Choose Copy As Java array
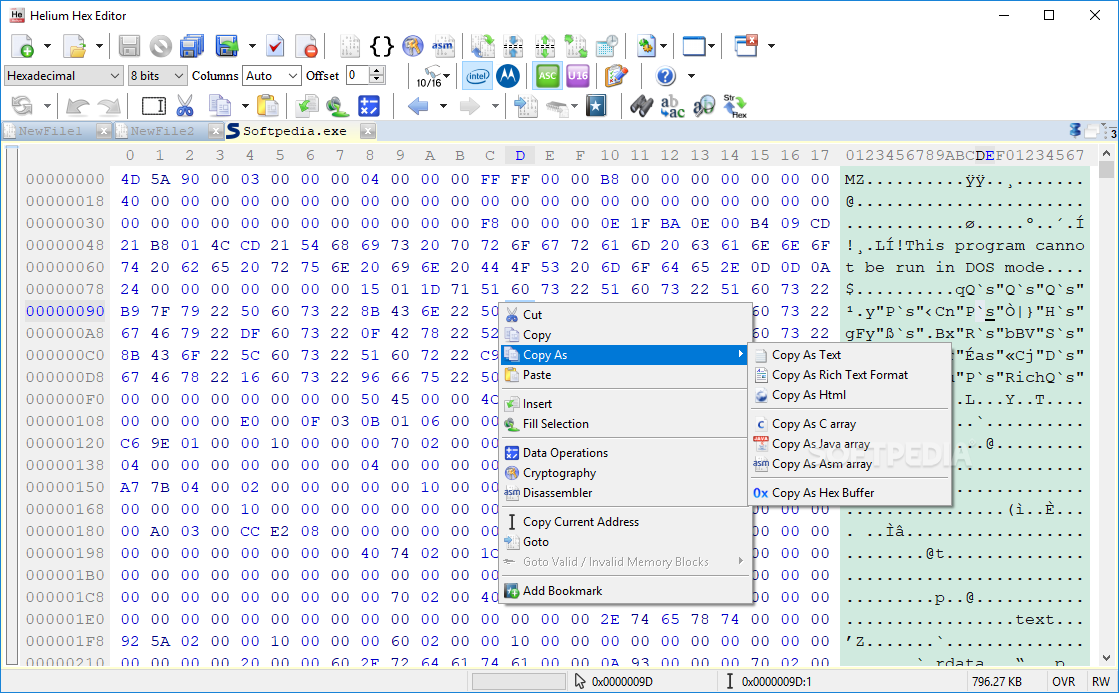Image resolution: width=1119 pixels, height=693 pixels. pyautogui.click(x=849, y=444)
